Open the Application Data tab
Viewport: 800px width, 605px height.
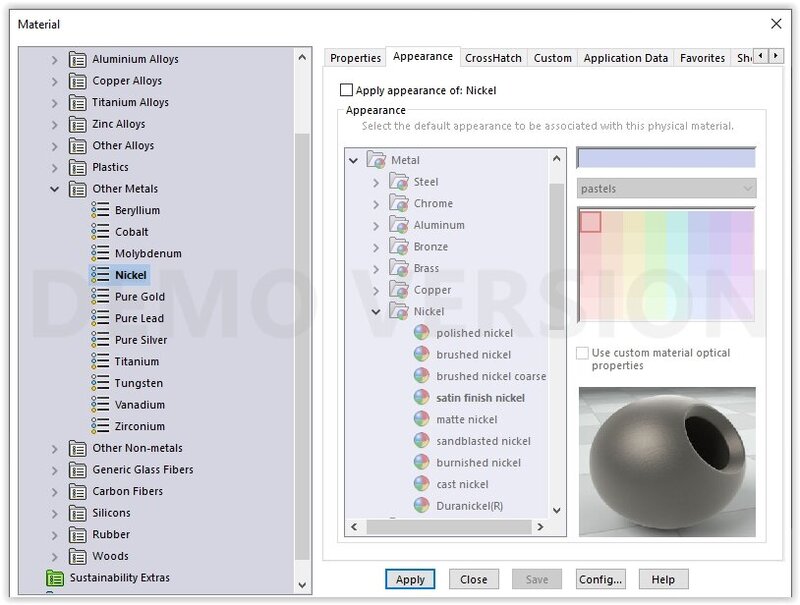626,58
